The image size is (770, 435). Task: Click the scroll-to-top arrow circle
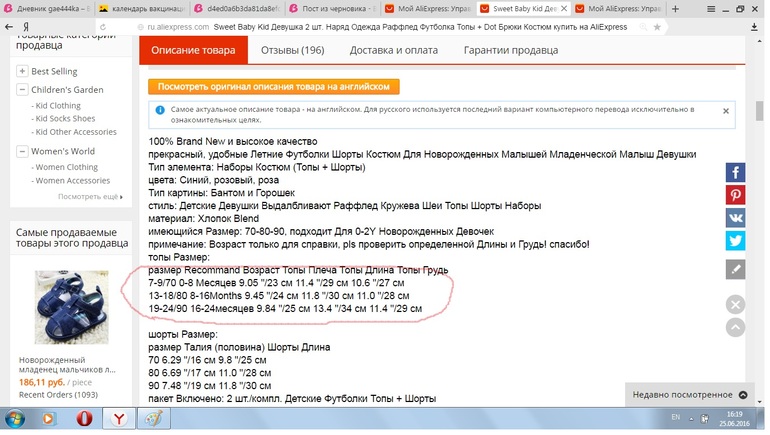735,326
